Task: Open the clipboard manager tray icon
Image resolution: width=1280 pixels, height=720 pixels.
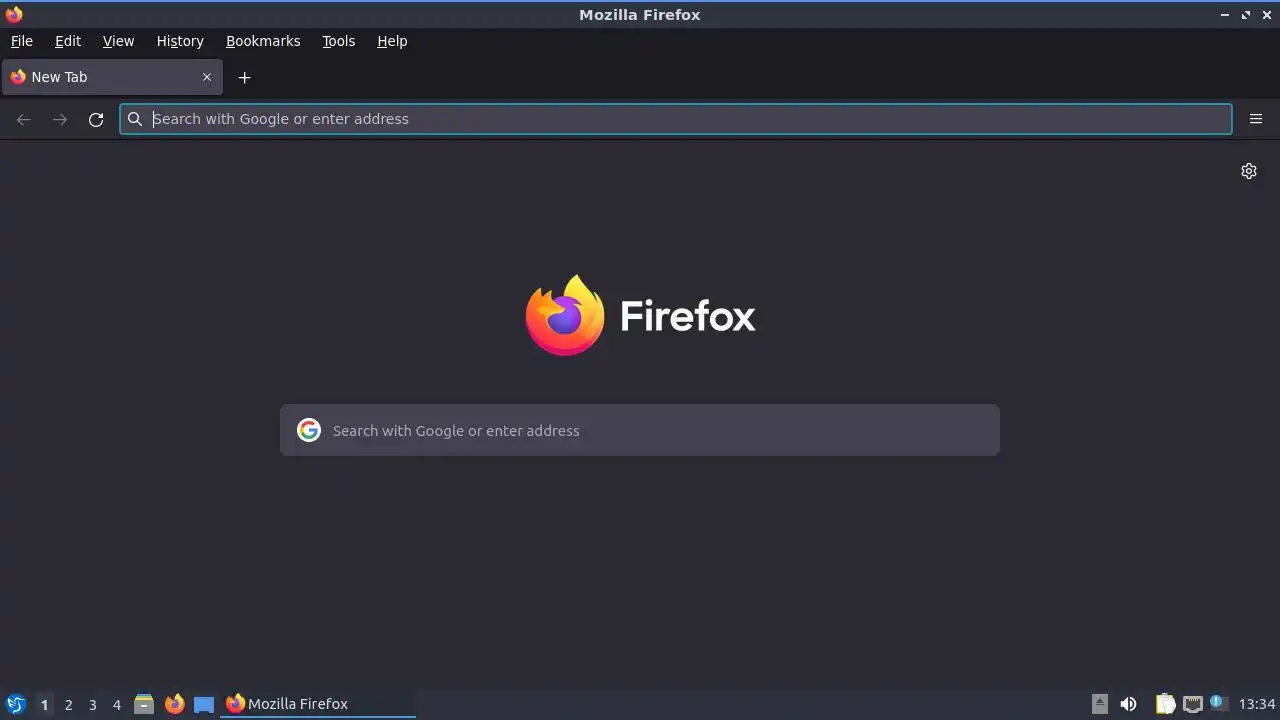Action: [x=1165, y=704]
